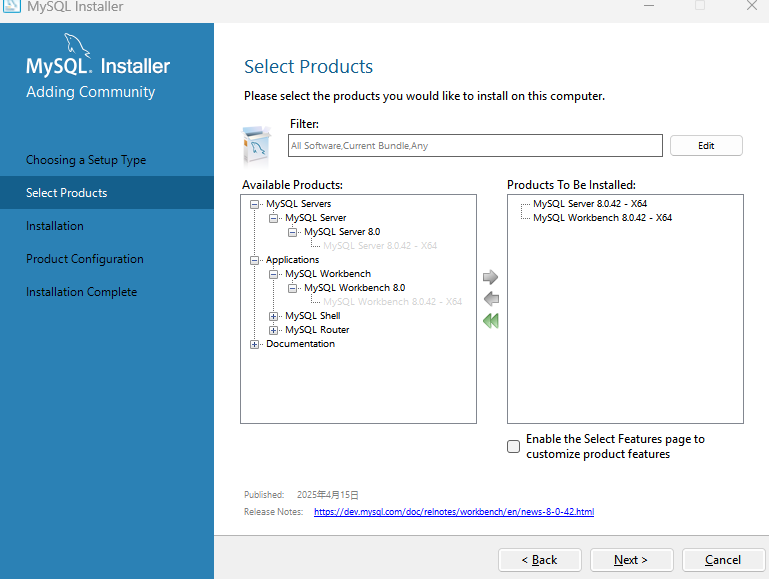Close the MySQL Installer window
Screen dimensions: 769x579
(x=751, y=6)
